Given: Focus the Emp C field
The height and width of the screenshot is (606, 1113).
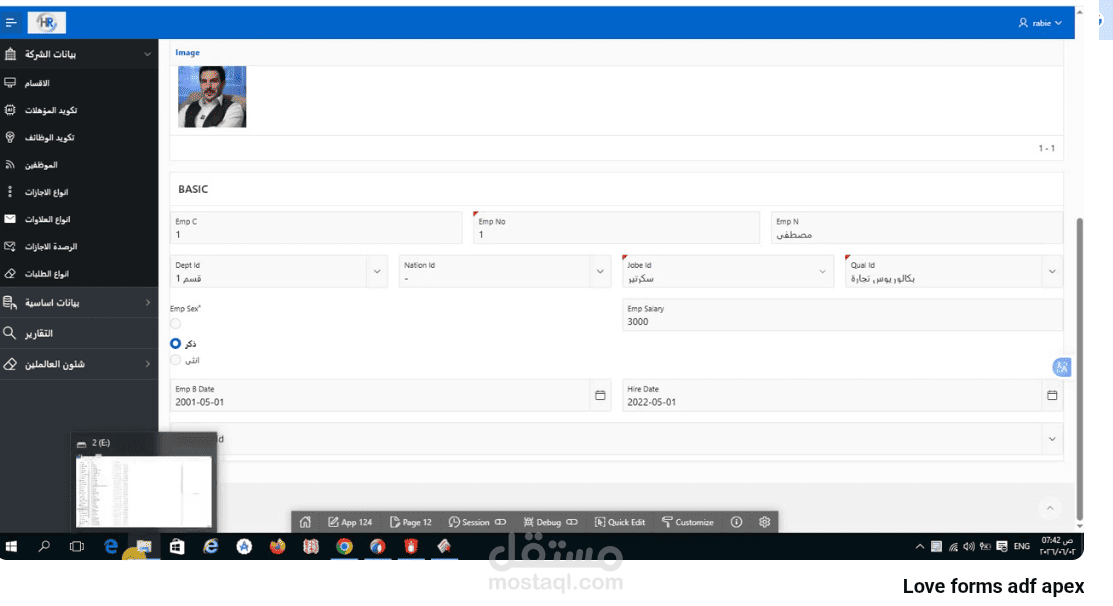Looking at the screenshot, I should pyautogui.click(x=316, y=228).
